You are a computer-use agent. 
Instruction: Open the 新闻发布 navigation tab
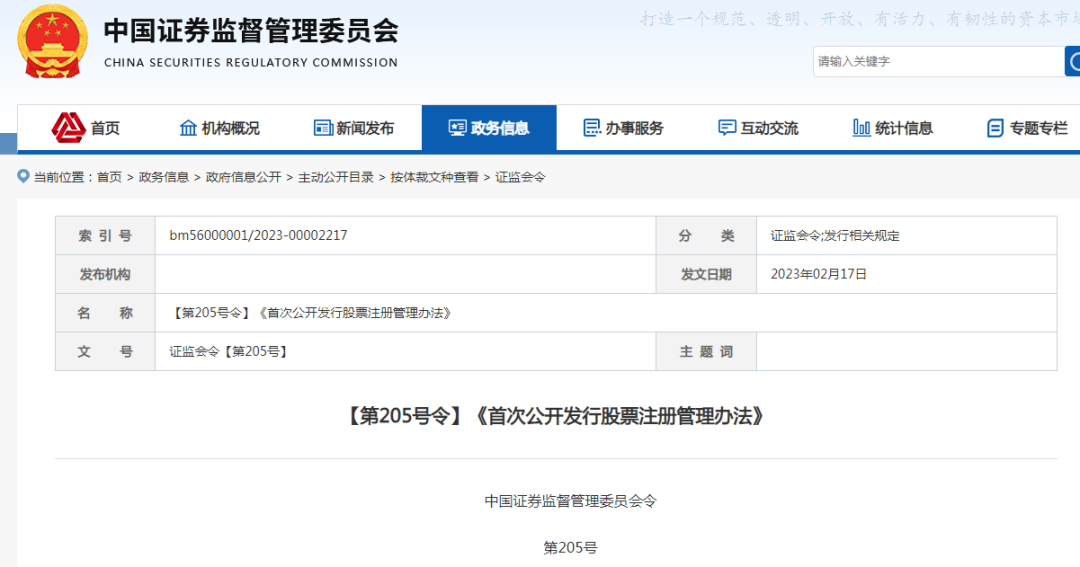tap(354, 127)
